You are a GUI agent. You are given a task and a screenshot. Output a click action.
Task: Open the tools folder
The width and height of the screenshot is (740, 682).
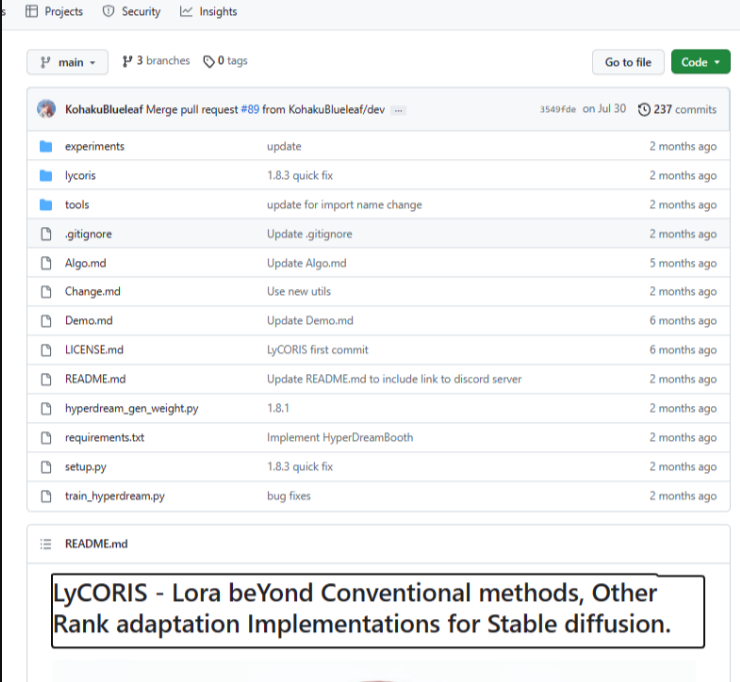[77, 205]
